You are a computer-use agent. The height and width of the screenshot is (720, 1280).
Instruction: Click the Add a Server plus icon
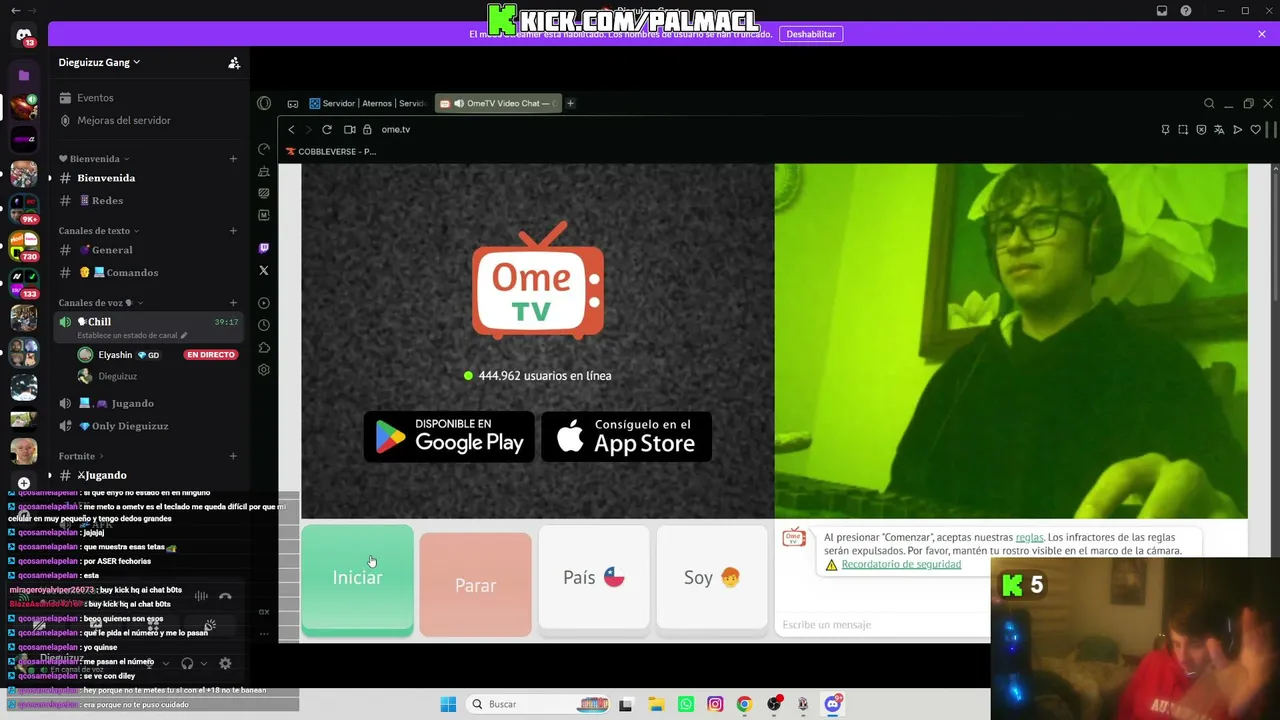point(24,483)
